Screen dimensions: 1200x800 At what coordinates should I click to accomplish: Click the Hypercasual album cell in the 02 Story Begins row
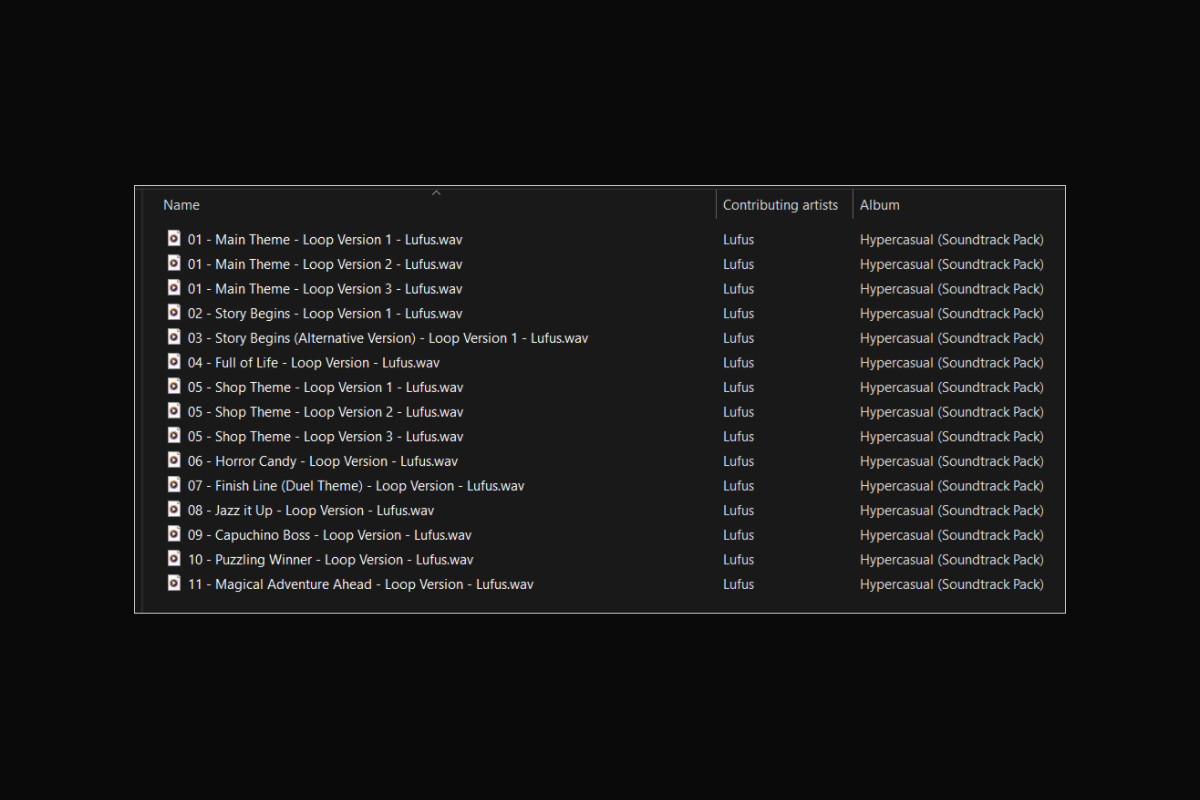(x=952, y=314)
